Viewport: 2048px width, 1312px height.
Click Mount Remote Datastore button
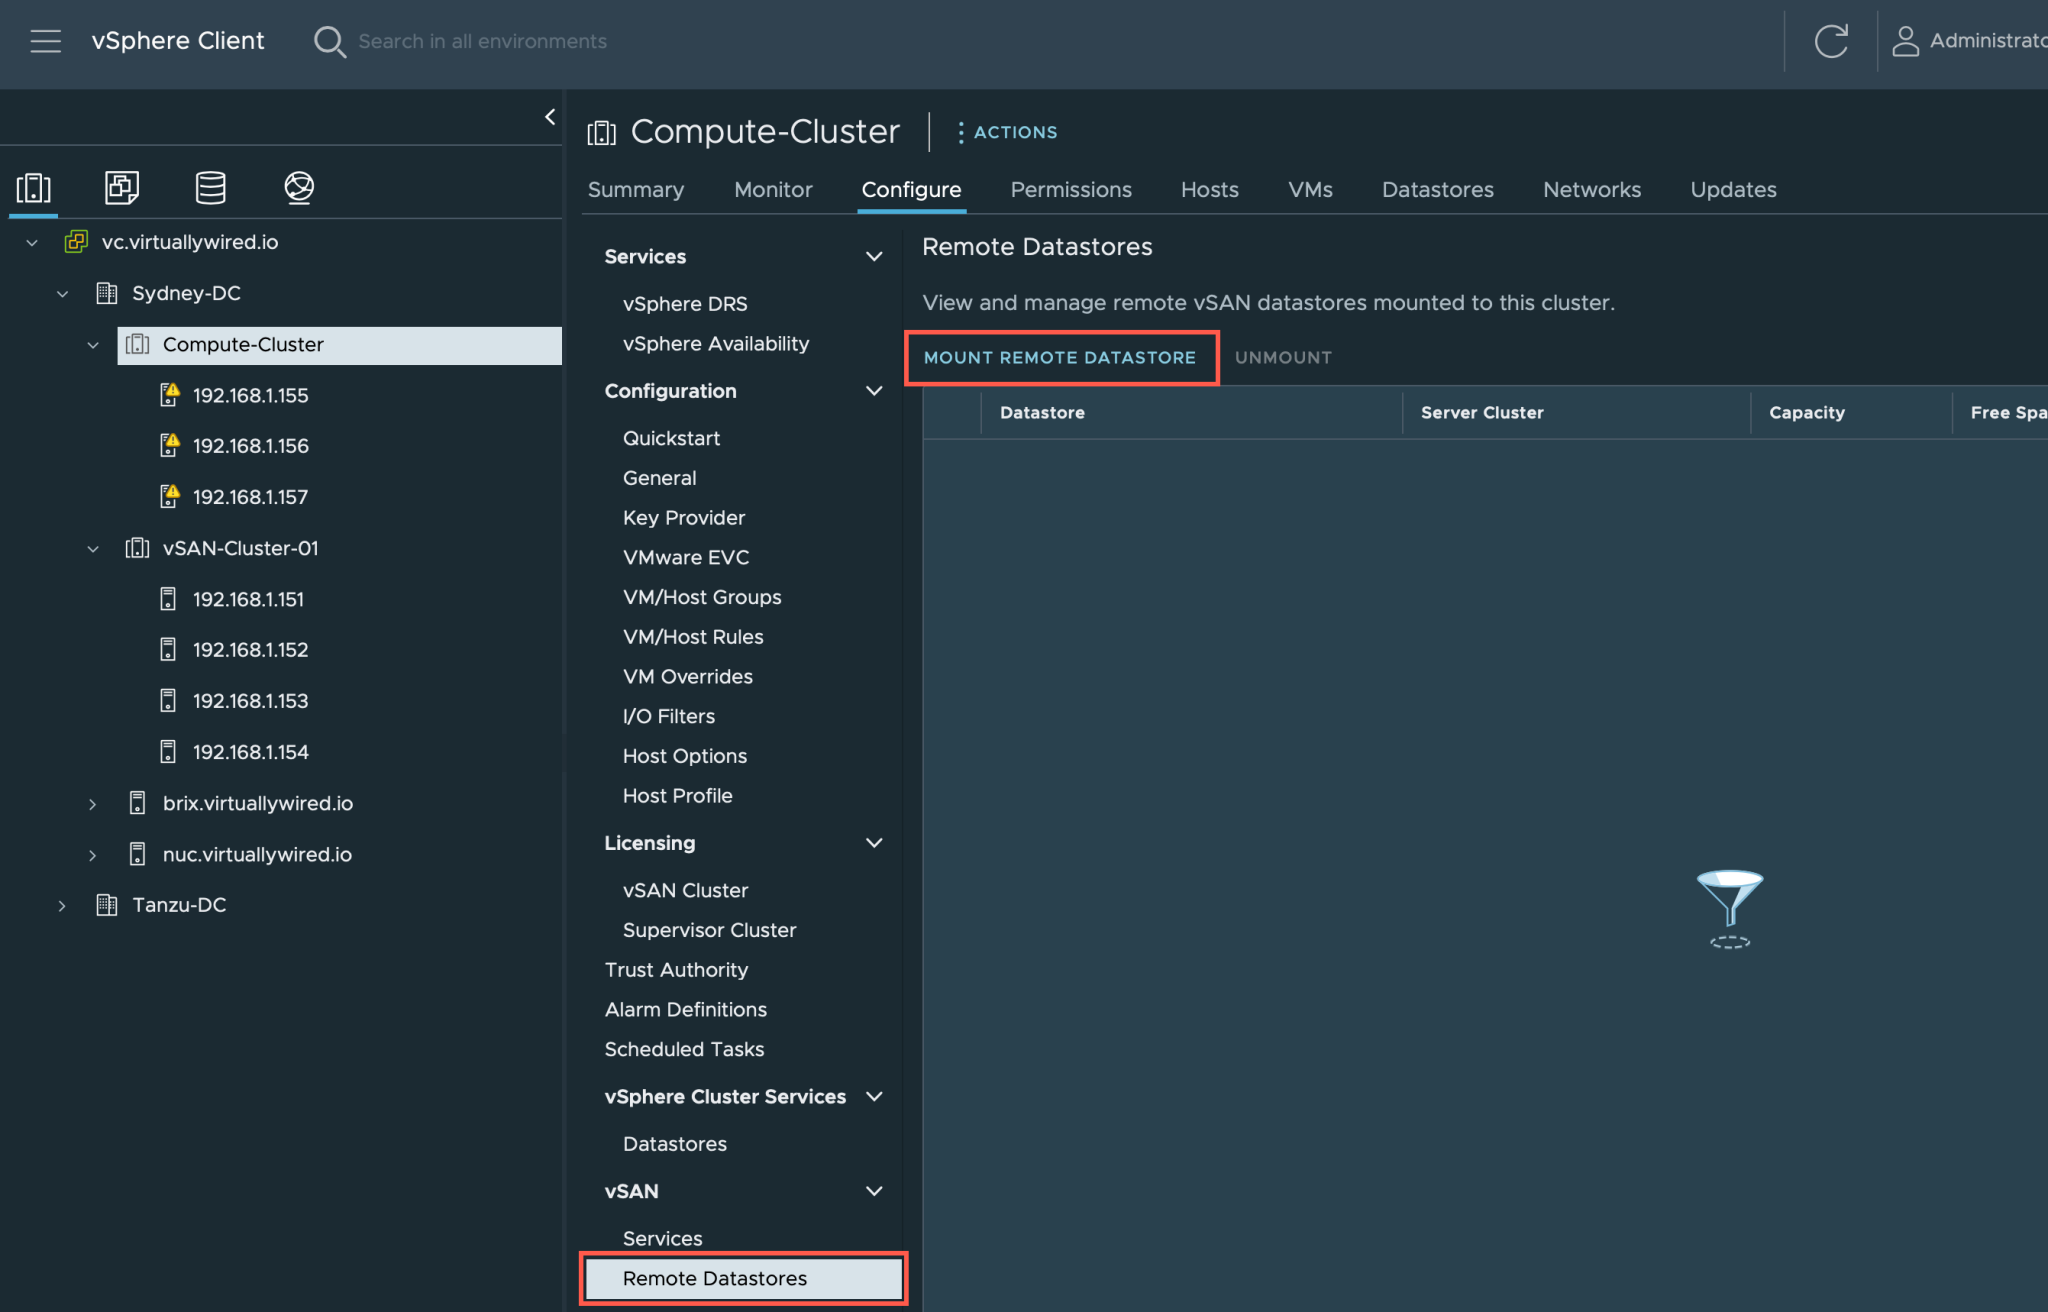[x=1059, y=357]
